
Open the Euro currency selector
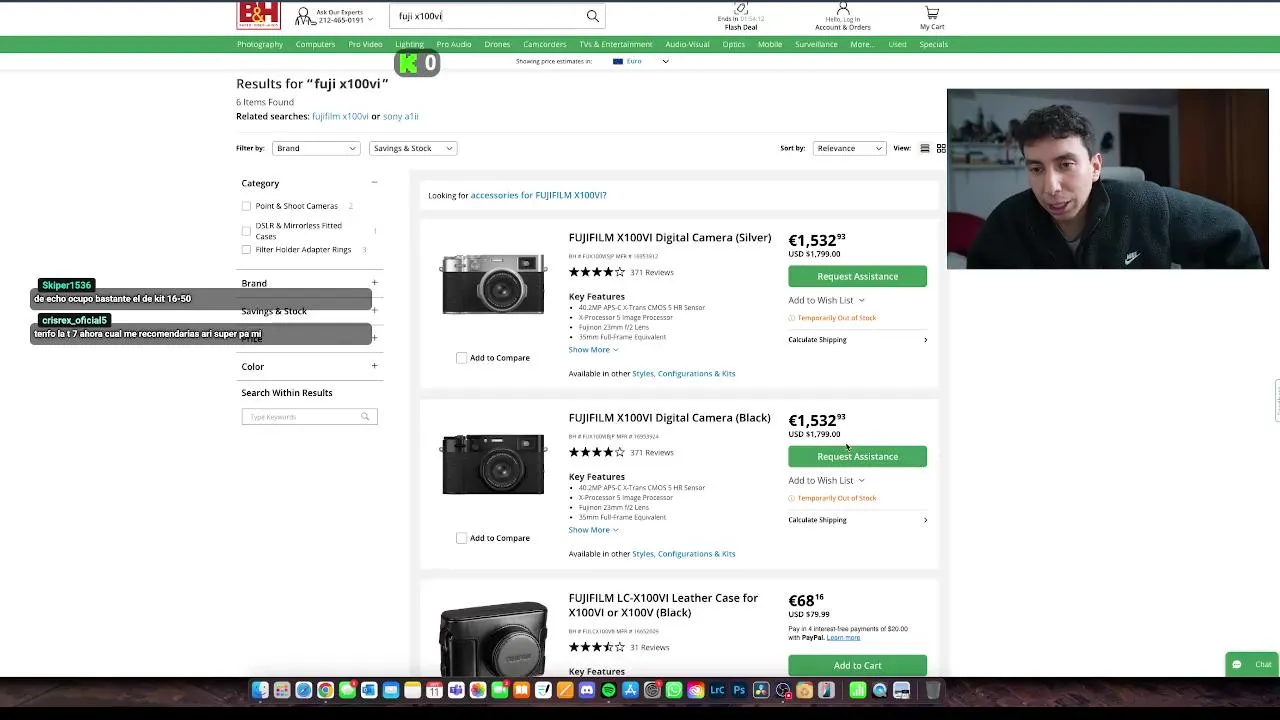641,61
